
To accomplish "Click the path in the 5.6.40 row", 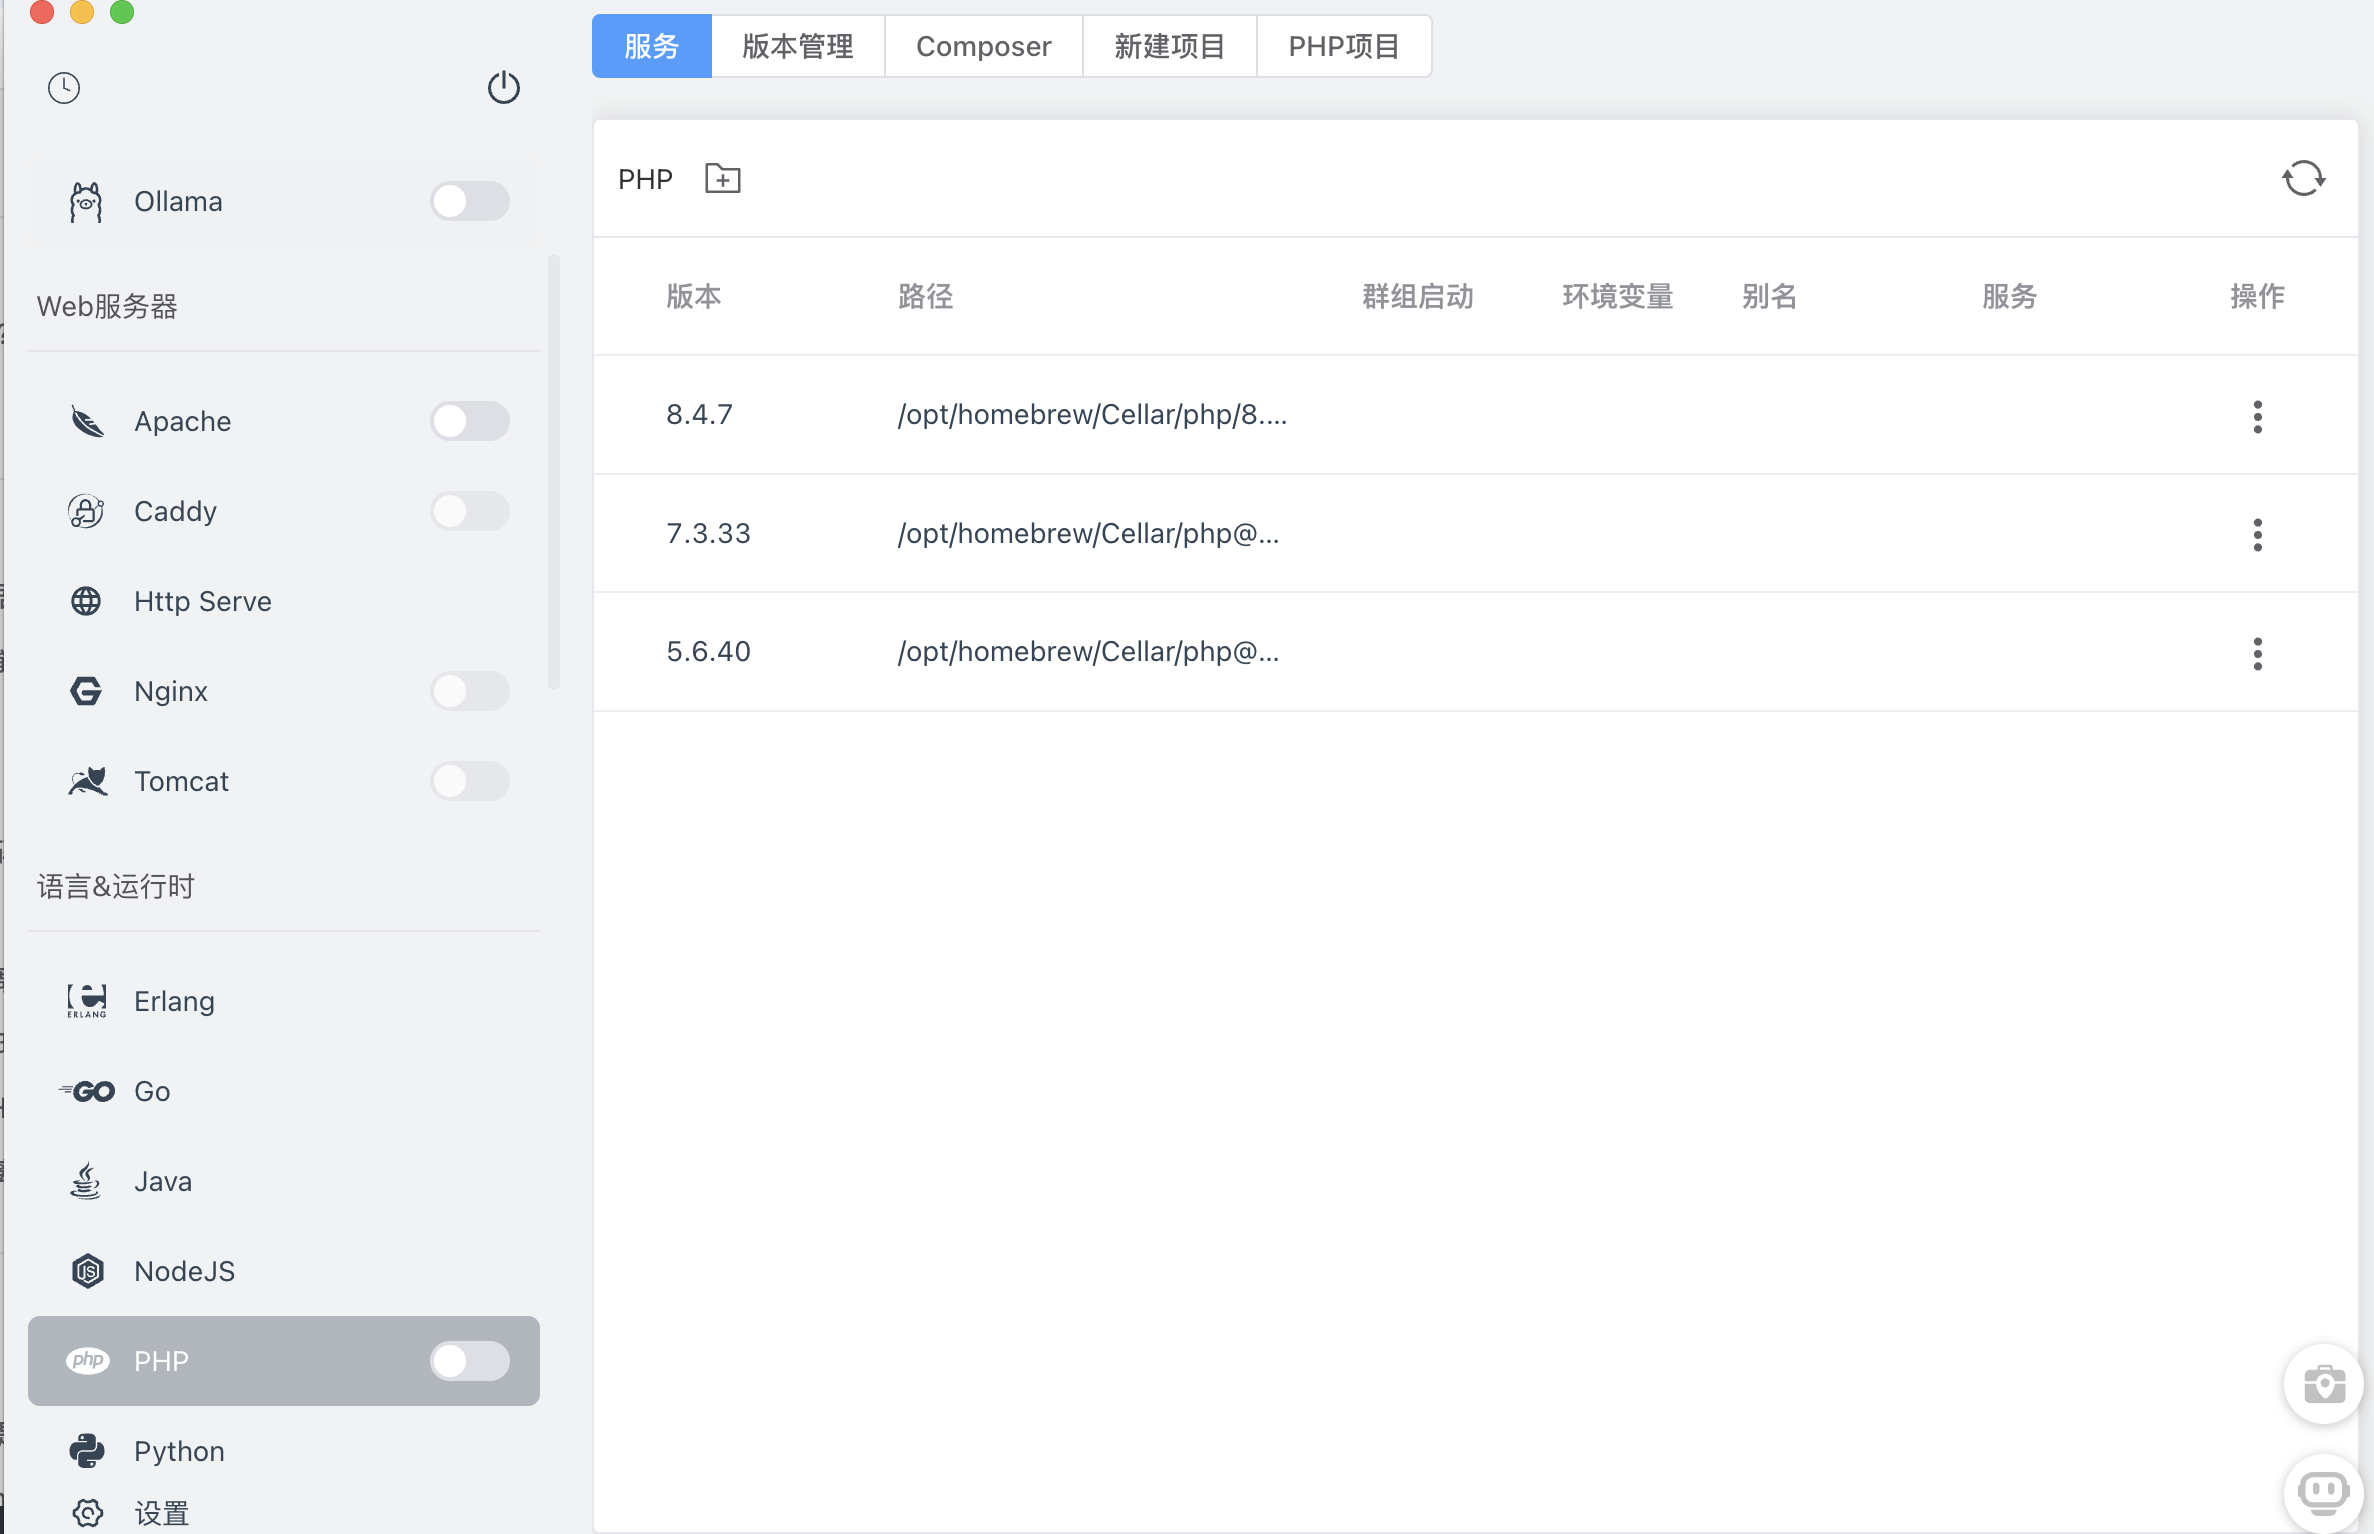I will [x=1089, y=651].
